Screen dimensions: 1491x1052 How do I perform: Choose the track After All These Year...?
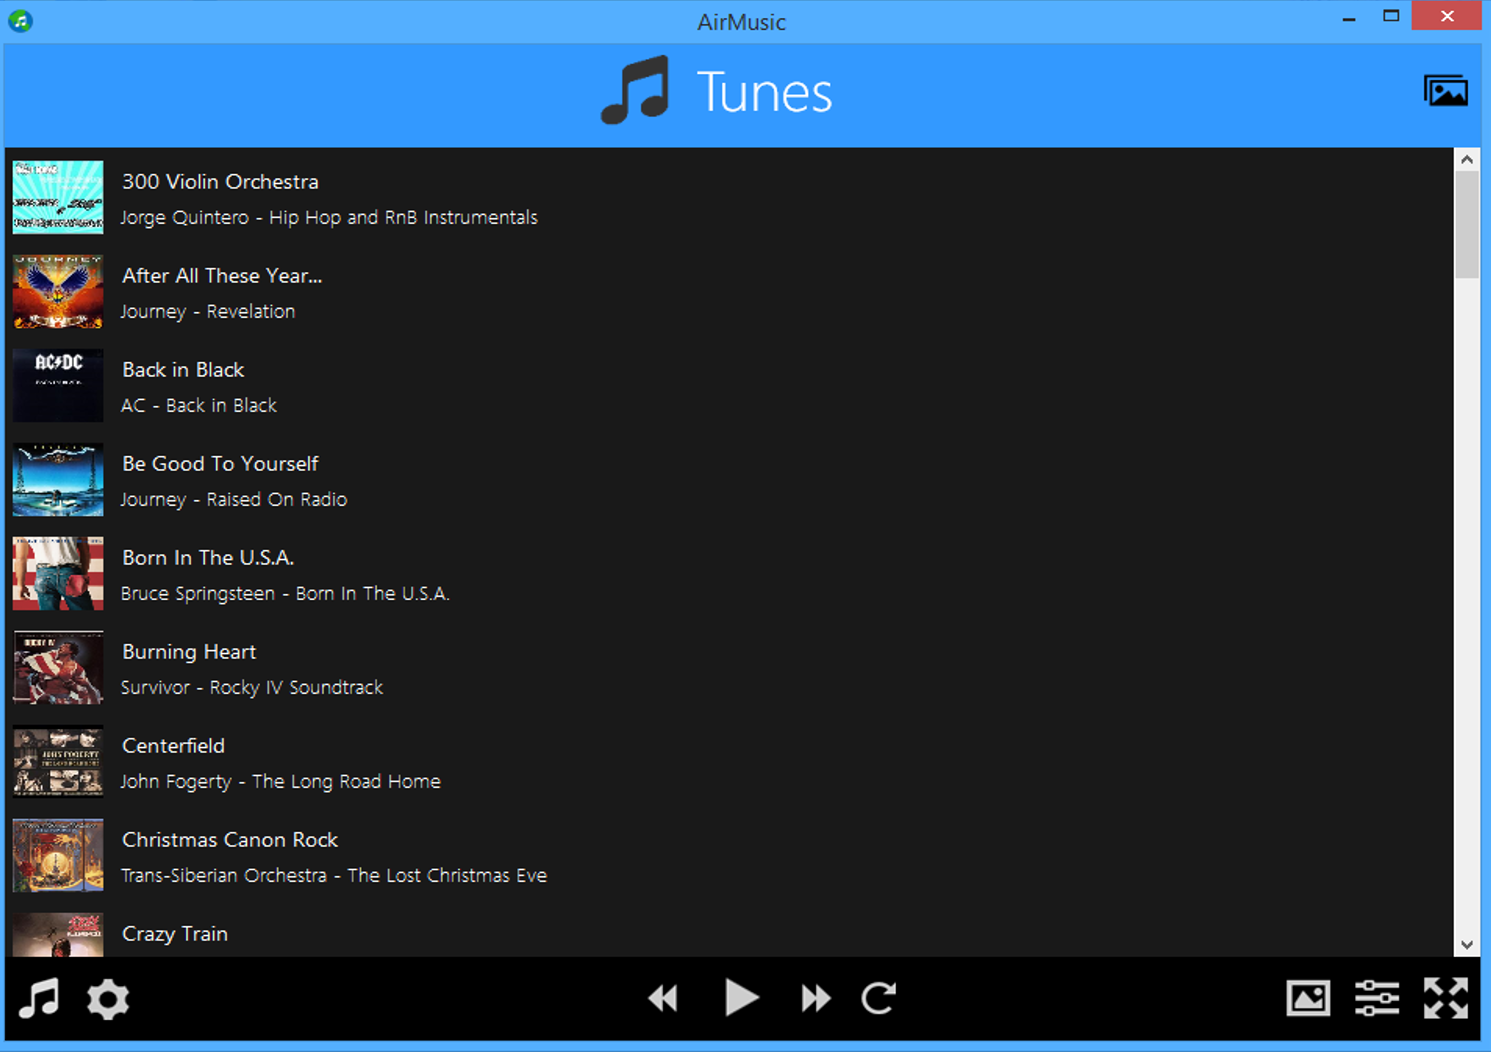tap(222, 276)
